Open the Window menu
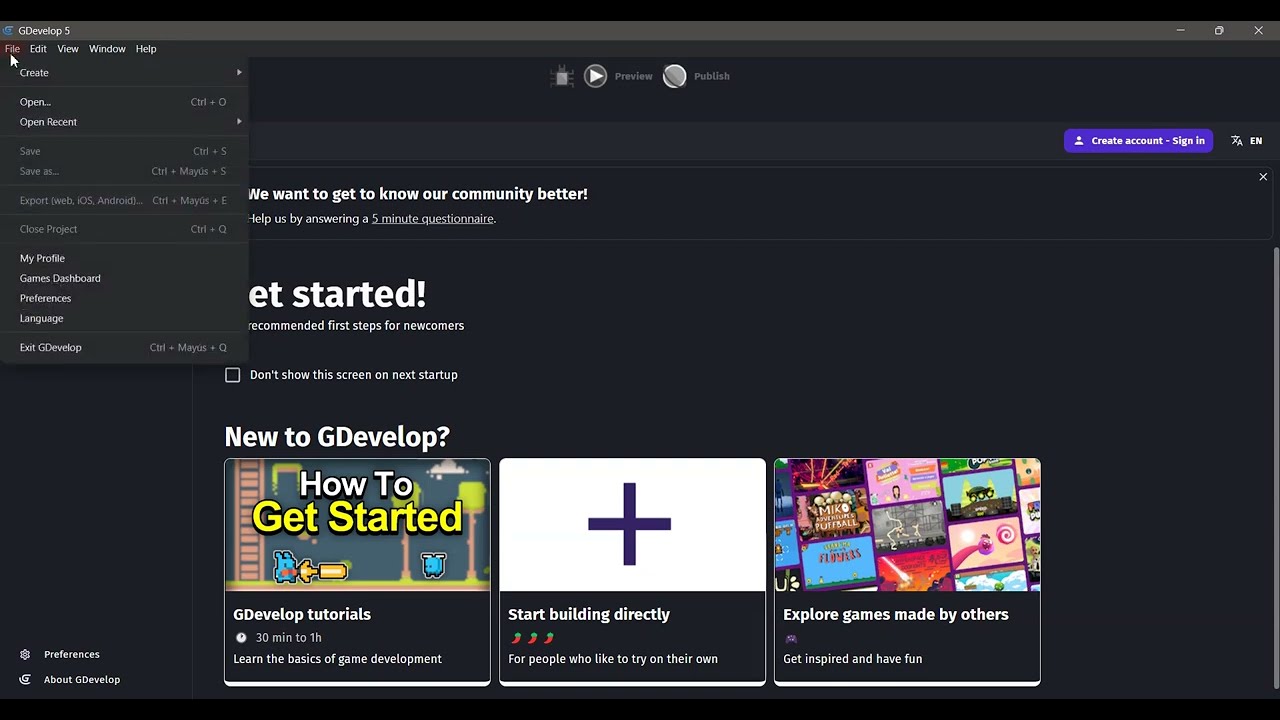The image size is (1280, 720). [x=107, y=49]
